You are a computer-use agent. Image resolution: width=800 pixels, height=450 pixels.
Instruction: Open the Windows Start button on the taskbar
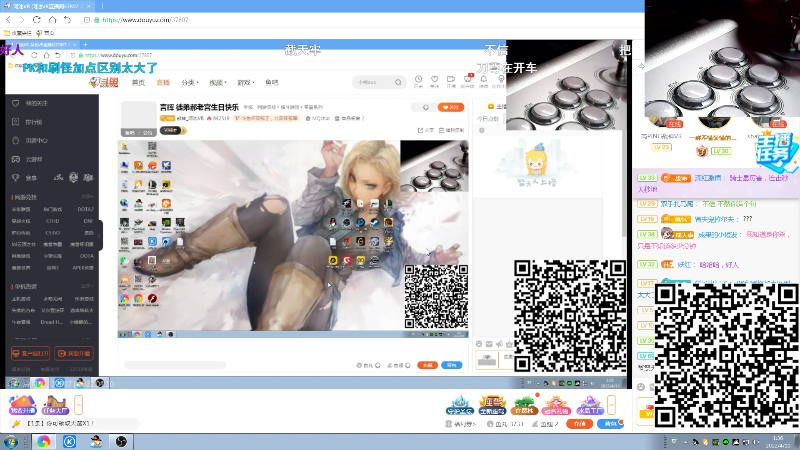tap(11, 442)
